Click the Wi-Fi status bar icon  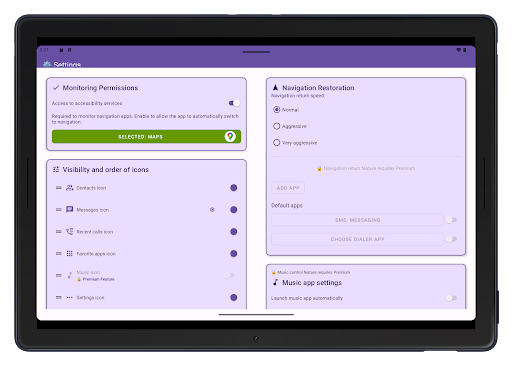tap(458, 50)
